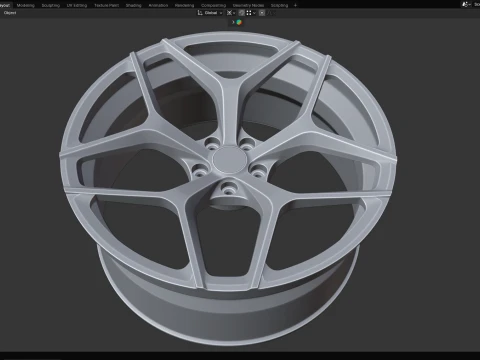Switch to the Animation workspace tab
This screenshot has height=360, width=480.
(x=158, y=5)
